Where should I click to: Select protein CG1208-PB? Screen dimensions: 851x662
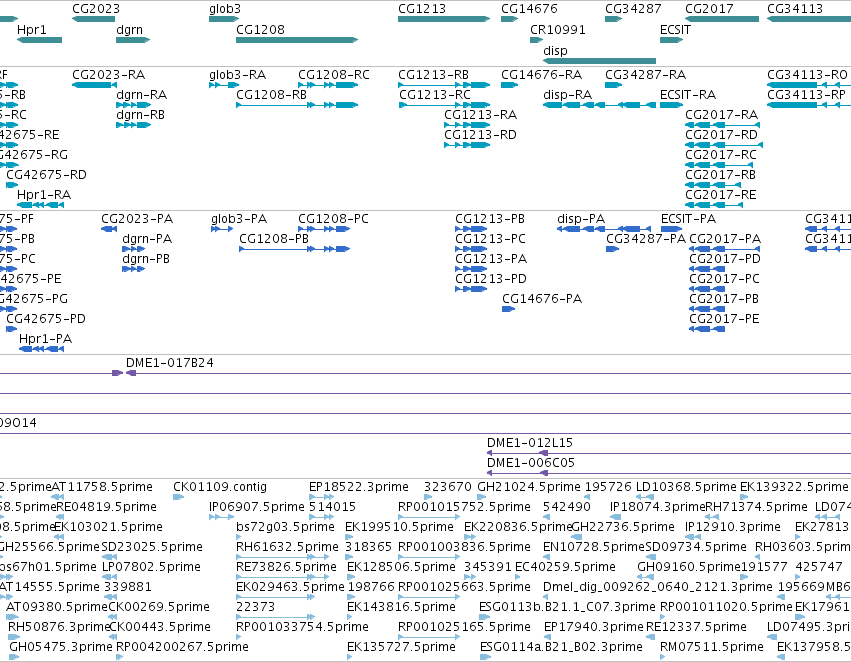coord(294,249)
